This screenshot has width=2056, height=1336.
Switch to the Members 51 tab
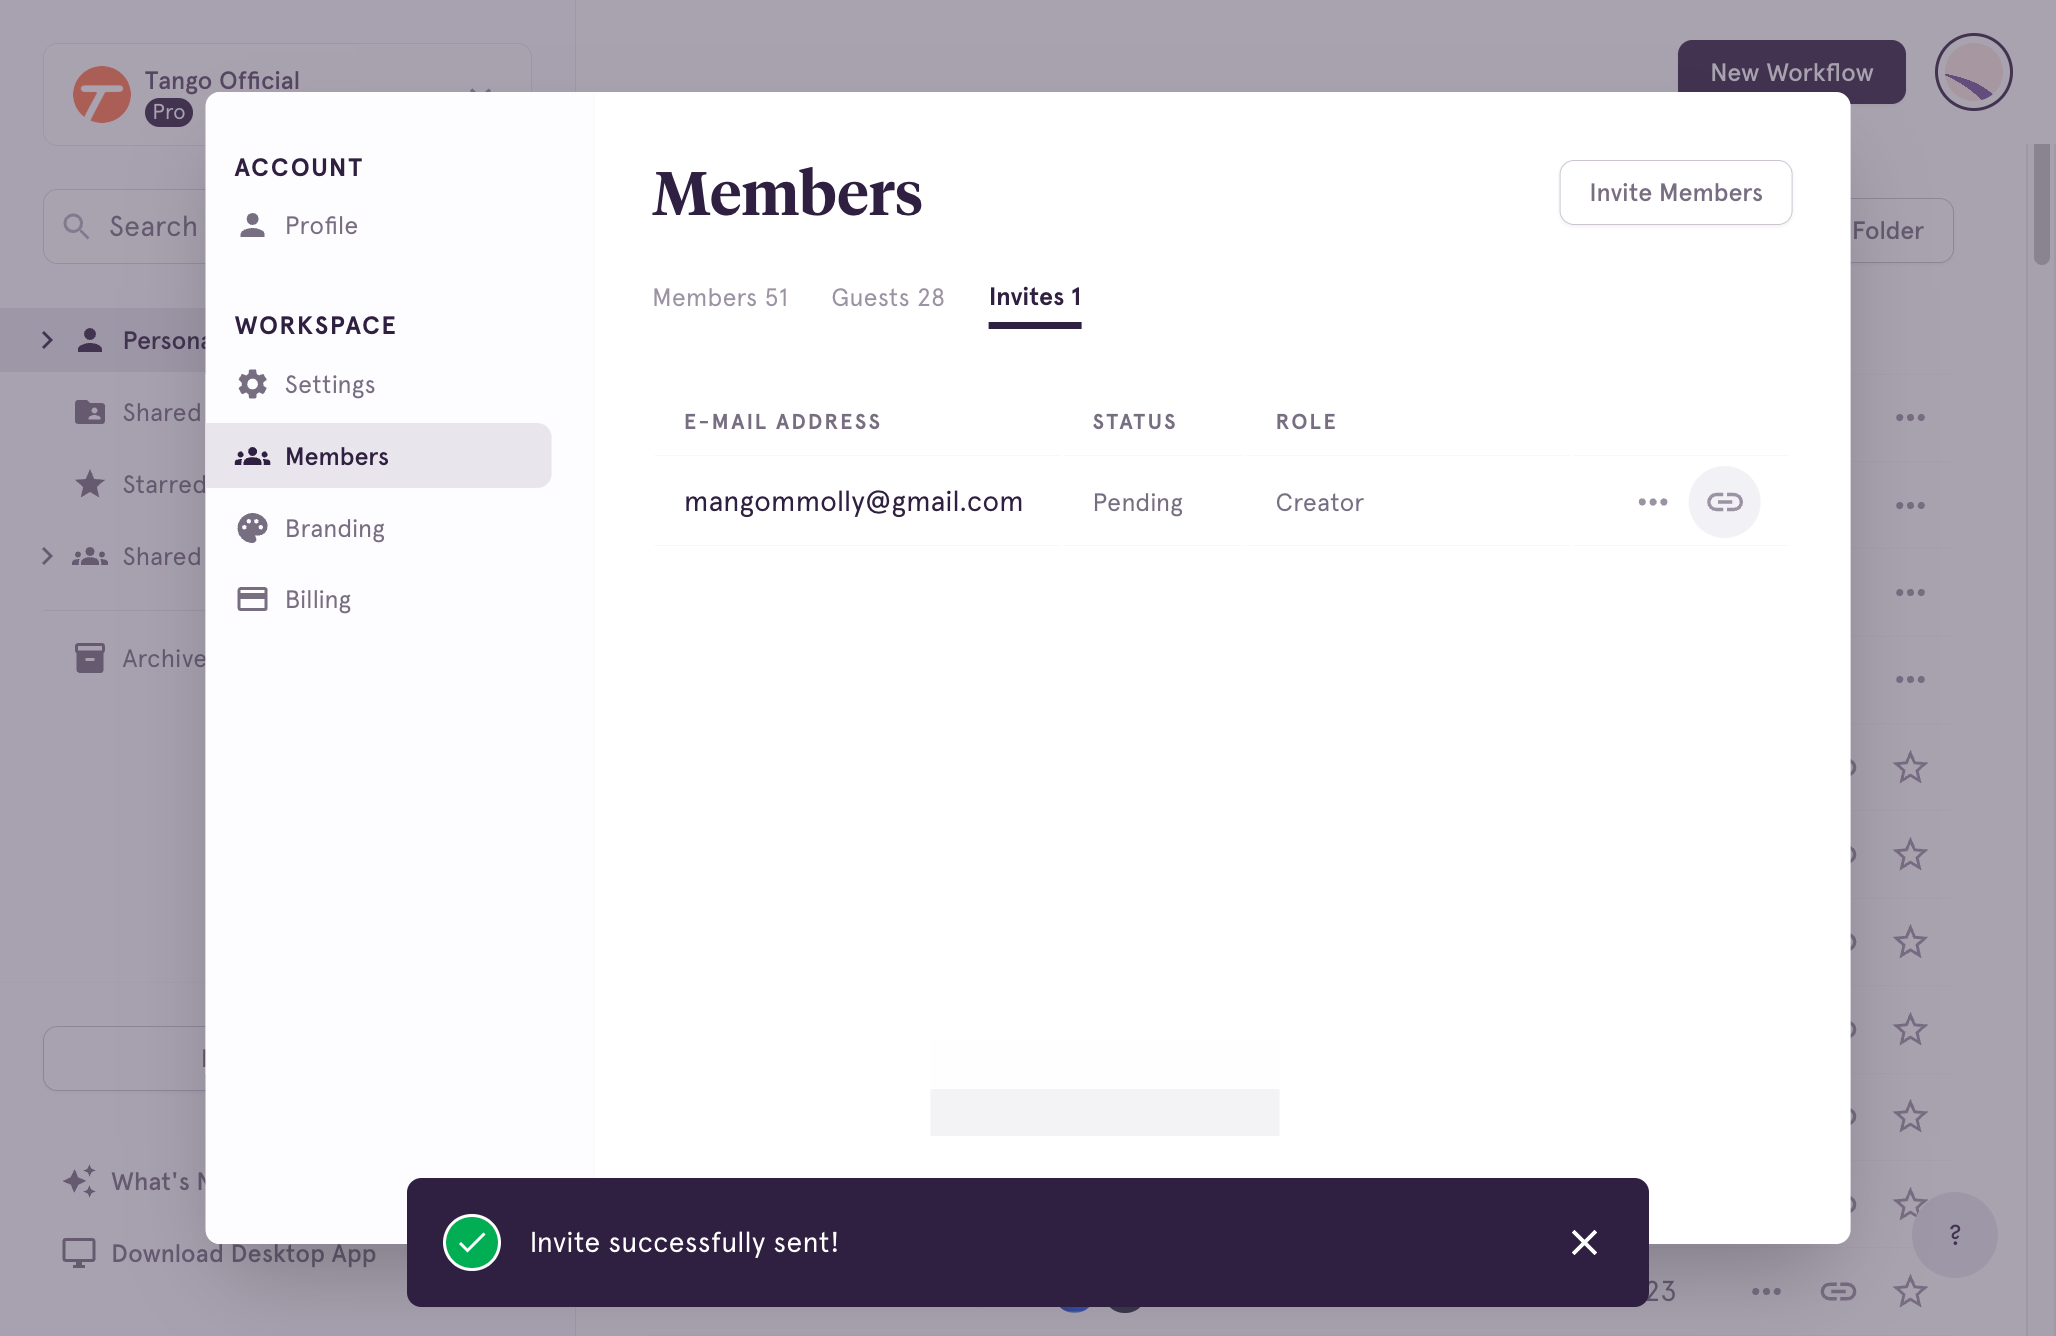click(720, 298)
